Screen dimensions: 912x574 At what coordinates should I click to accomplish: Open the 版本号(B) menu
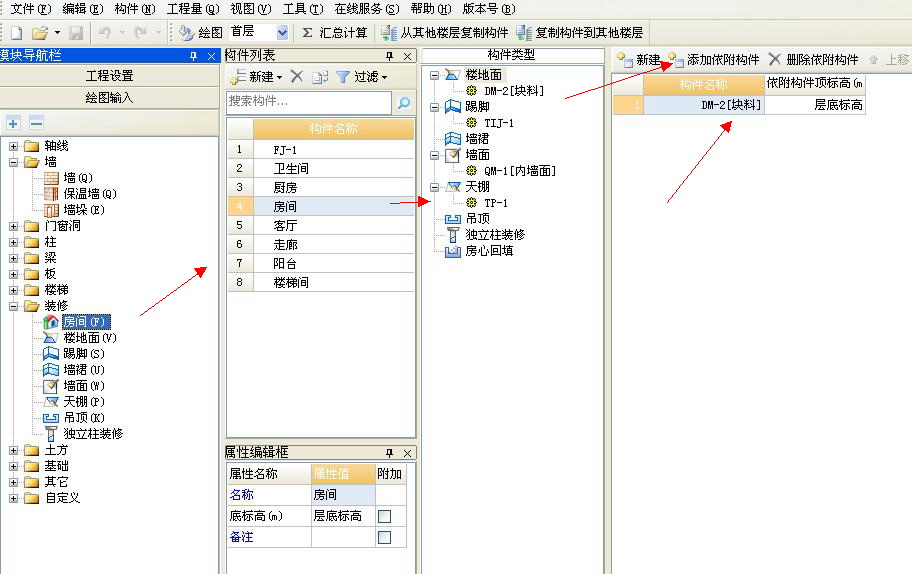point(489,9)
